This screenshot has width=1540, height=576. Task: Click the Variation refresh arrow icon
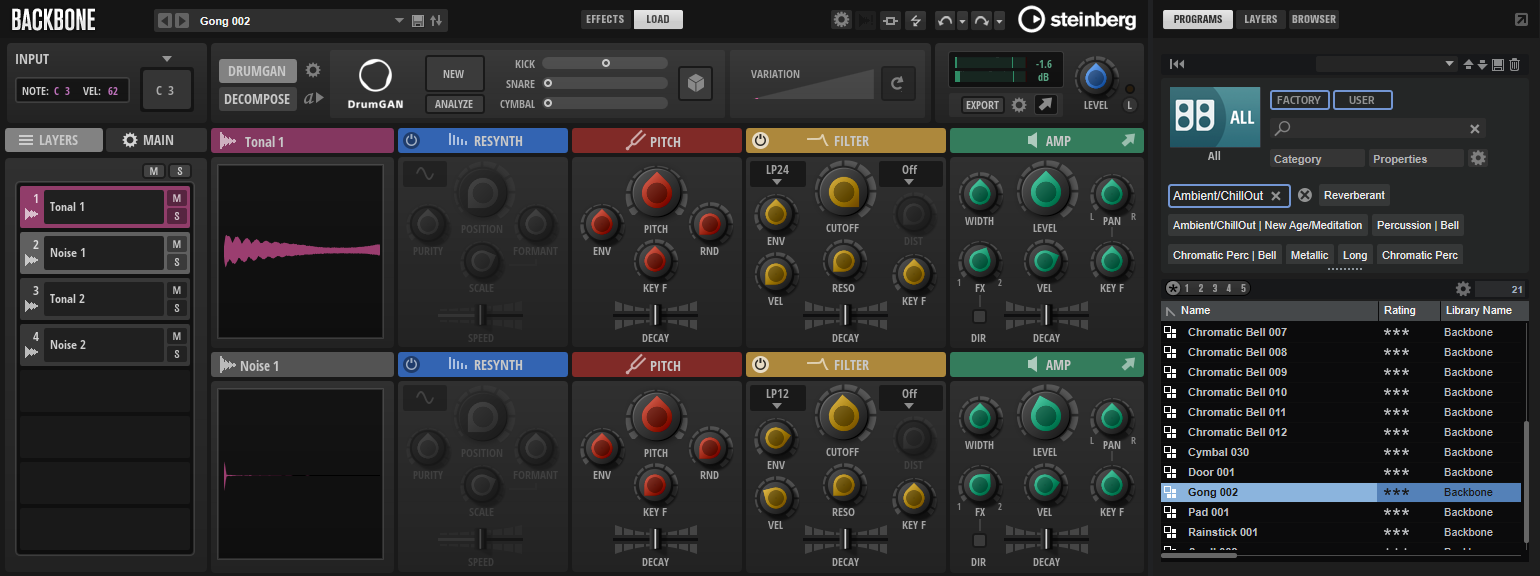coord(897,84)
